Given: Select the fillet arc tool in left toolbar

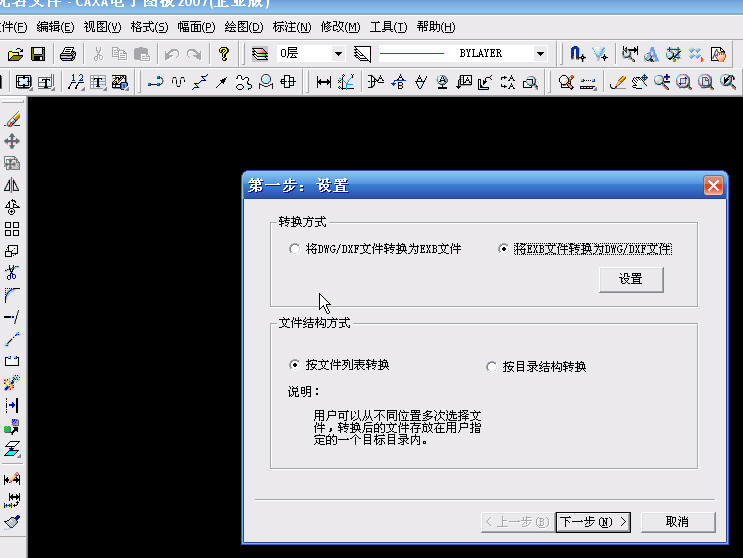Looking at the screenshot, I should [12, 295].
